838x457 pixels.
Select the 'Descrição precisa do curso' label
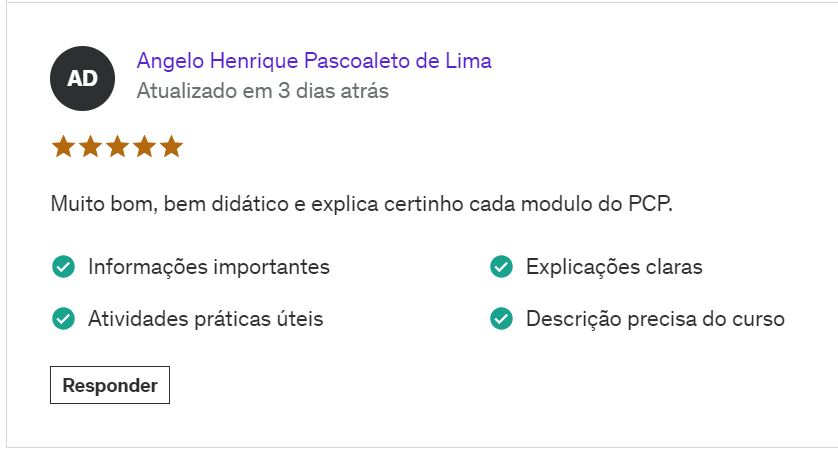pos(655,319)
